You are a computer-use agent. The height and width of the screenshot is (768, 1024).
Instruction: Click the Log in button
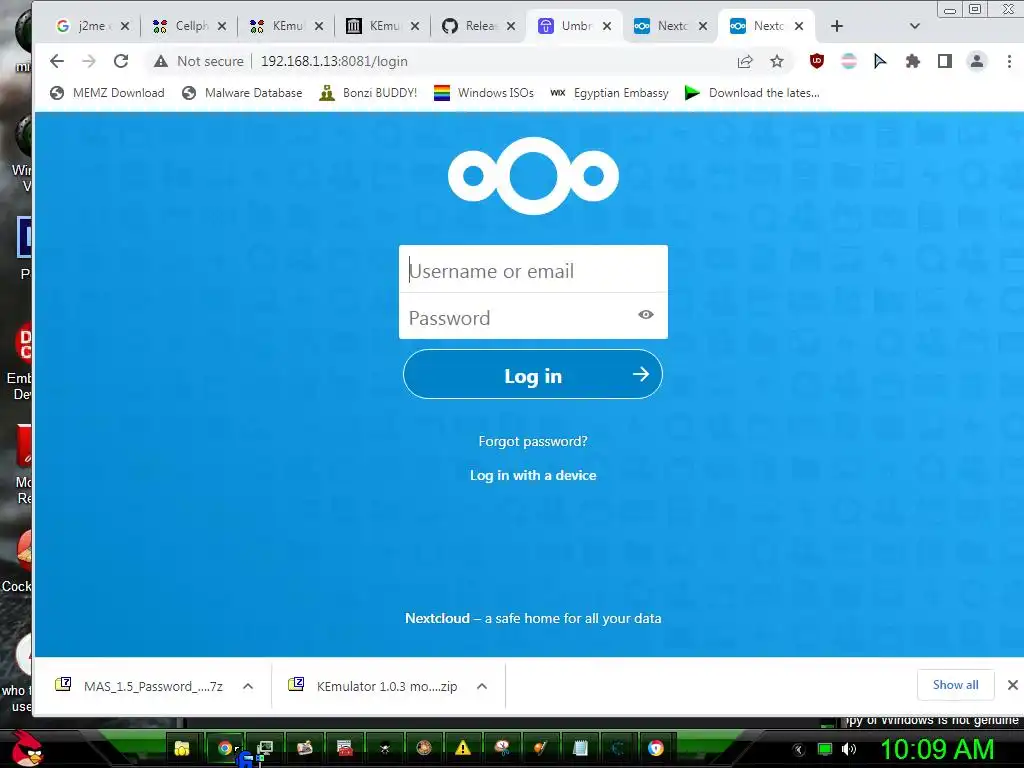pos(533,374)
